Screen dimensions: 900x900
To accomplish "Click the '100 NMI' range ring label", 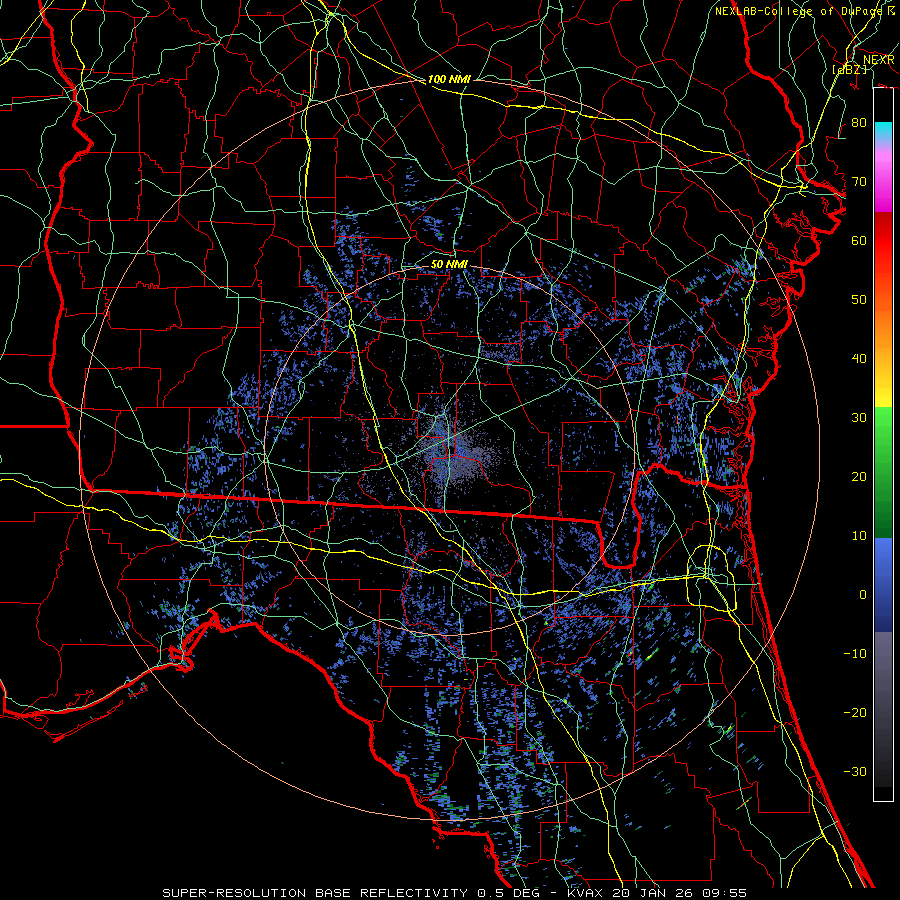I will pyautogui.click(x=449, y=79).
